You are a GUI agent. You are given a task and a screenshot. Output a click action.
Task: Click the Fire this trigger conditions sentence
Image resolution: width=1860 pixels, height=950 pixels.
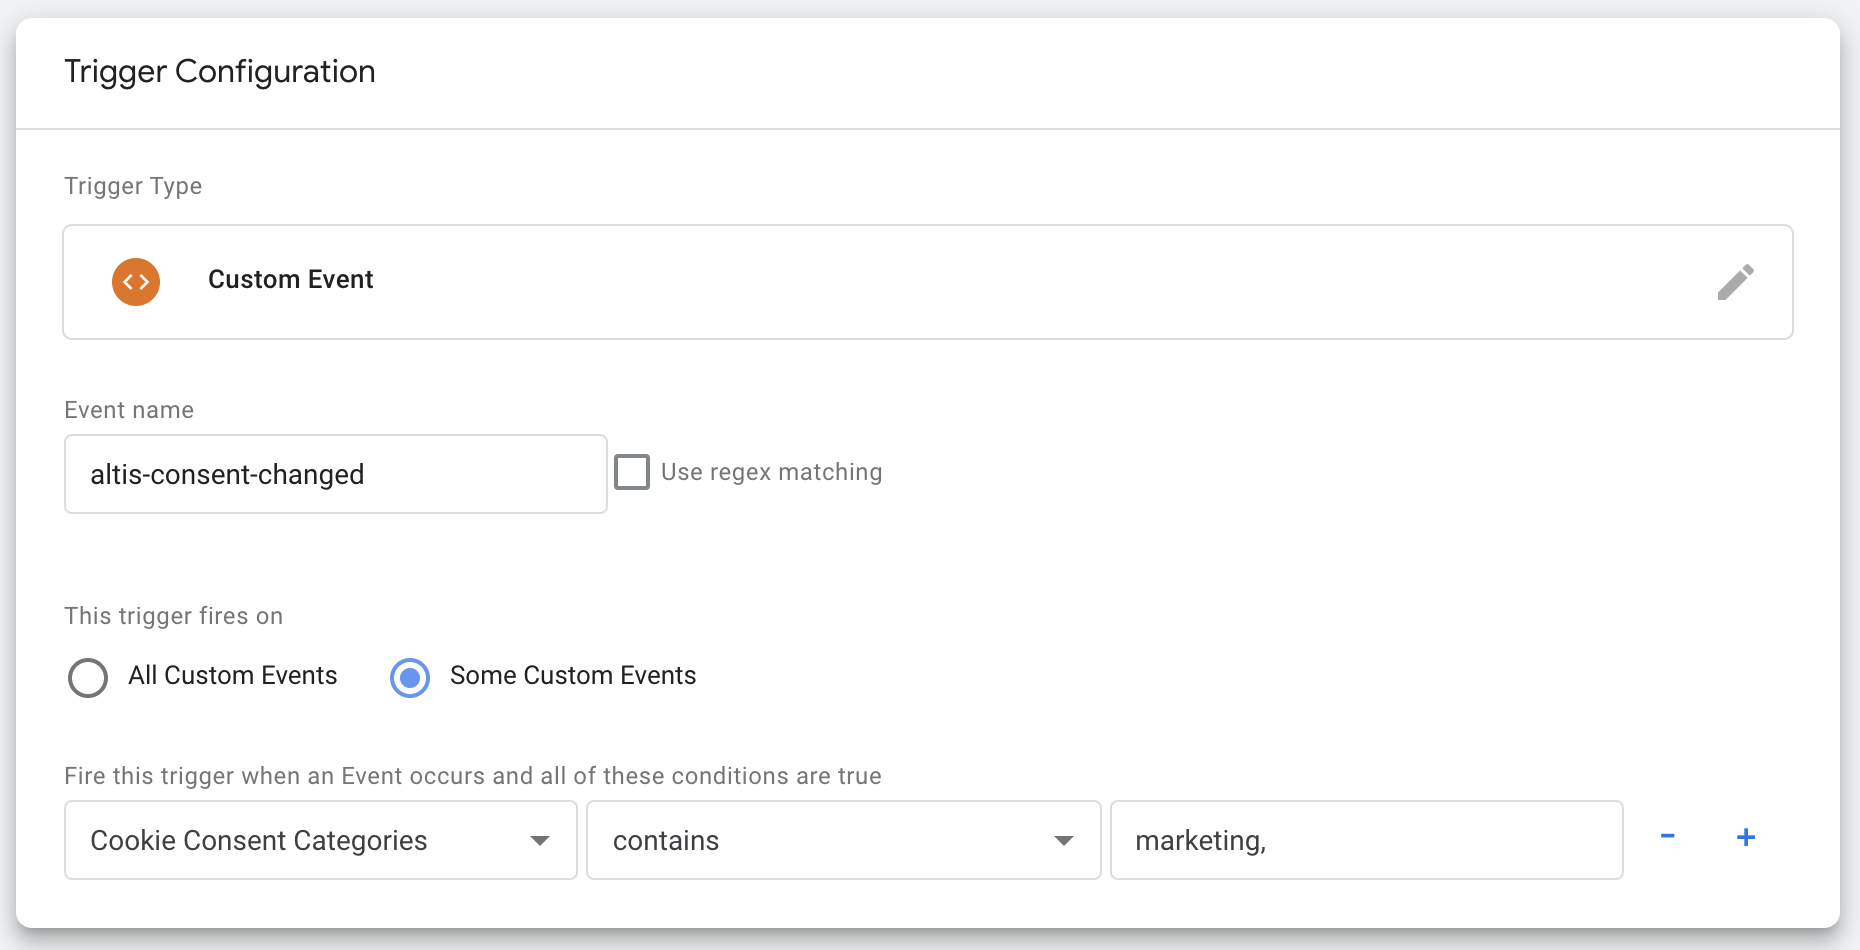click(472, 775)
